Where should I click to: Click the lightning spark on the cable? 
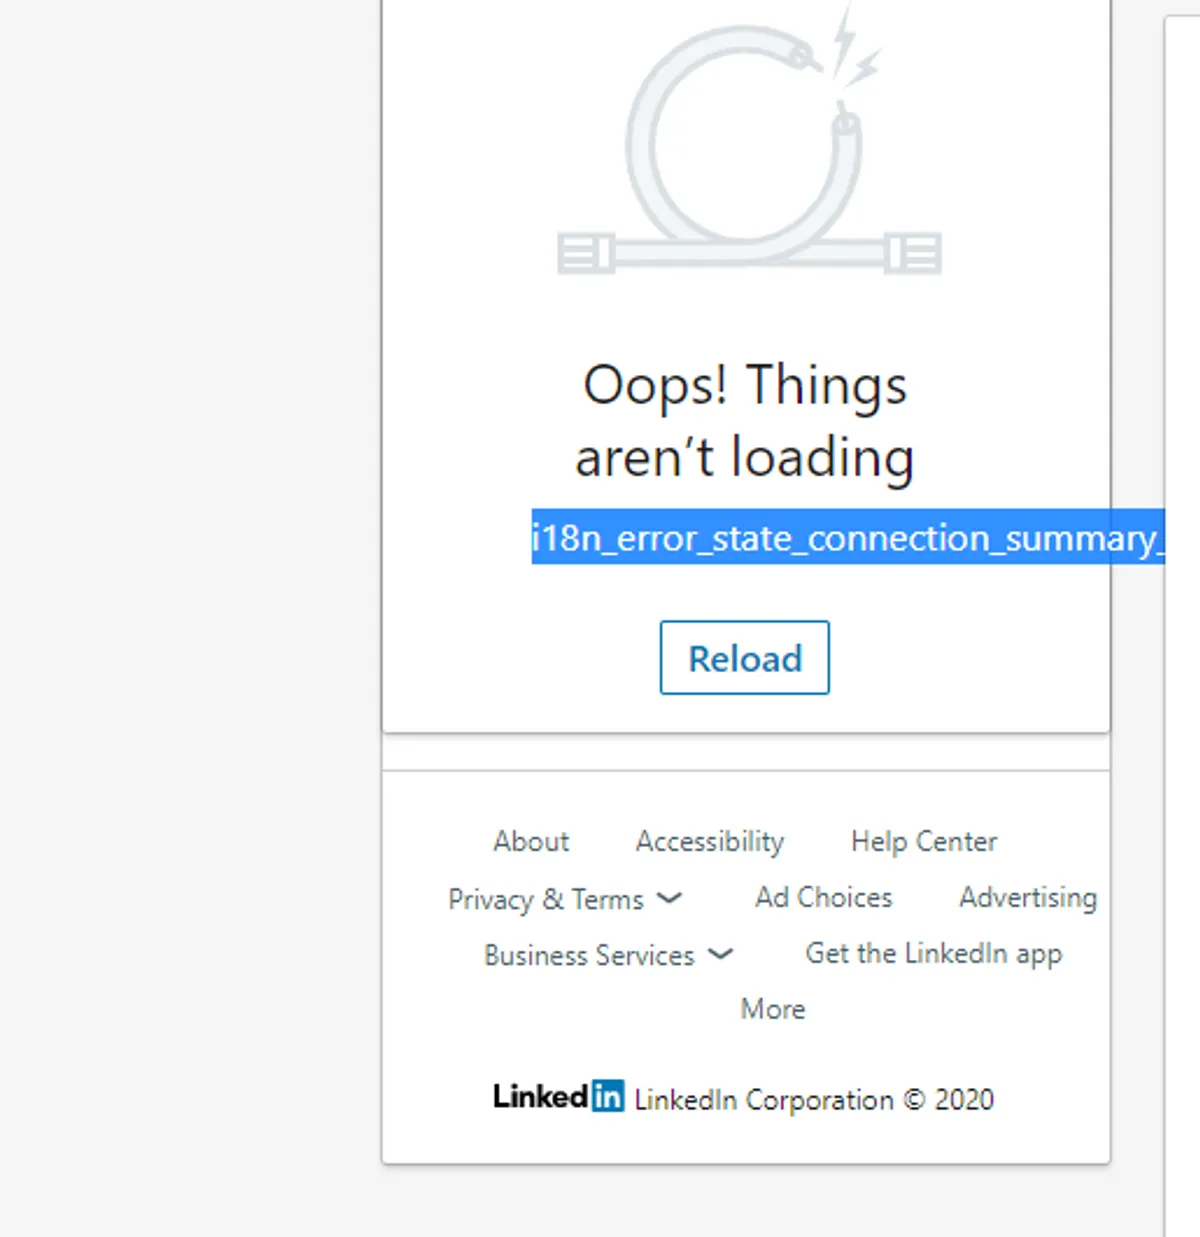[852, 55]
